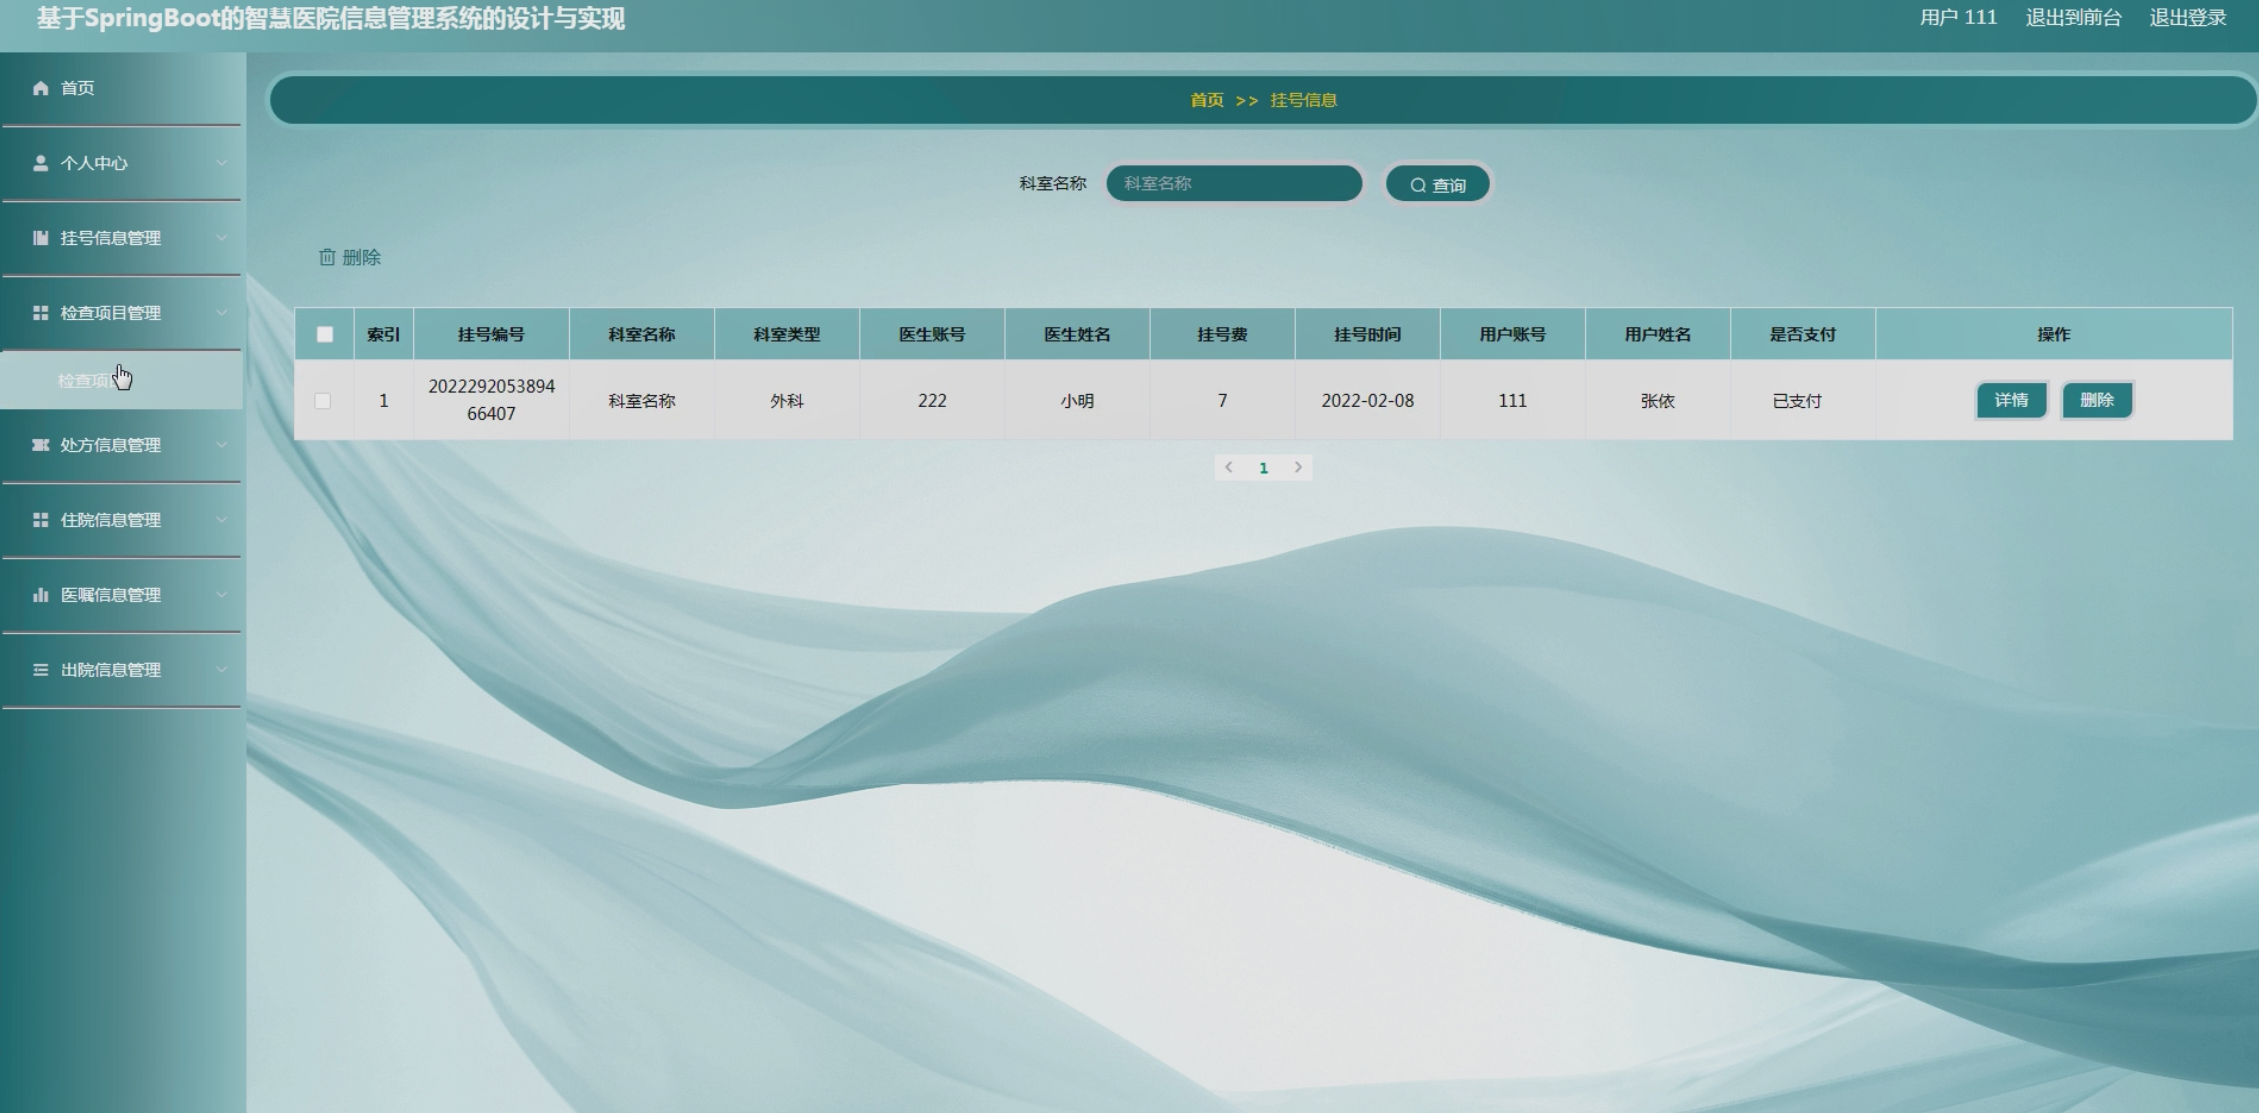
Task: Open the 检查项目 submenu item
Action: (85, 381)
